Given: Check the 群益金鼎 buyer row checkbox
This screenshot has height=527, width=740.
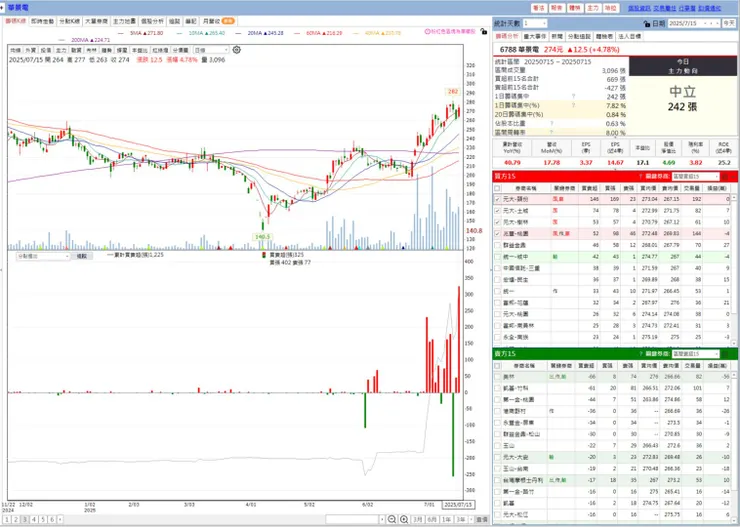Looking at the screenshot, I should tap(497, 245).
